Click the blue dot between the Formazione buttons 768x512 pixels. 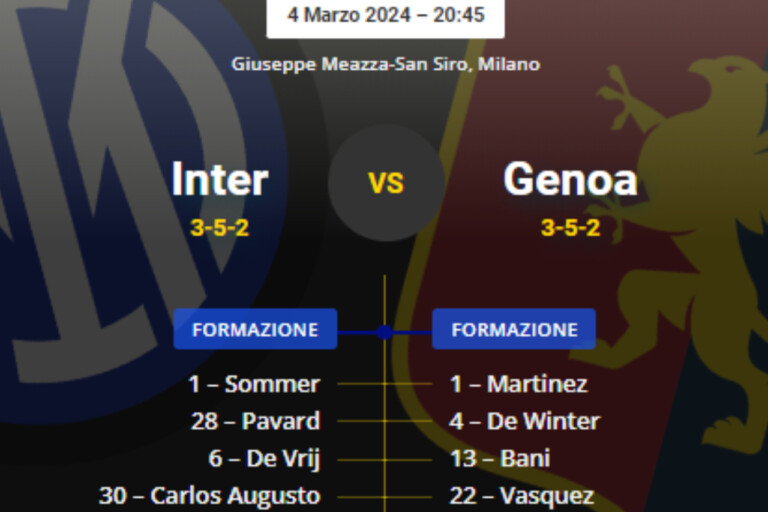click(385, 331)
